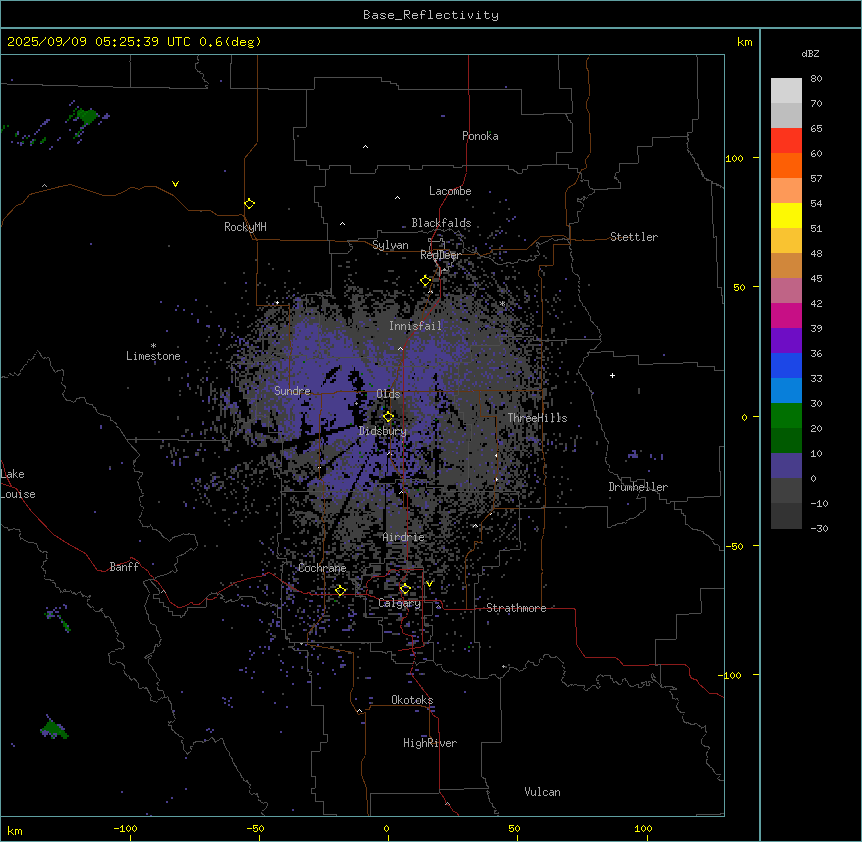Click the green 30 dBZ legend swatch

click(786, 416)
